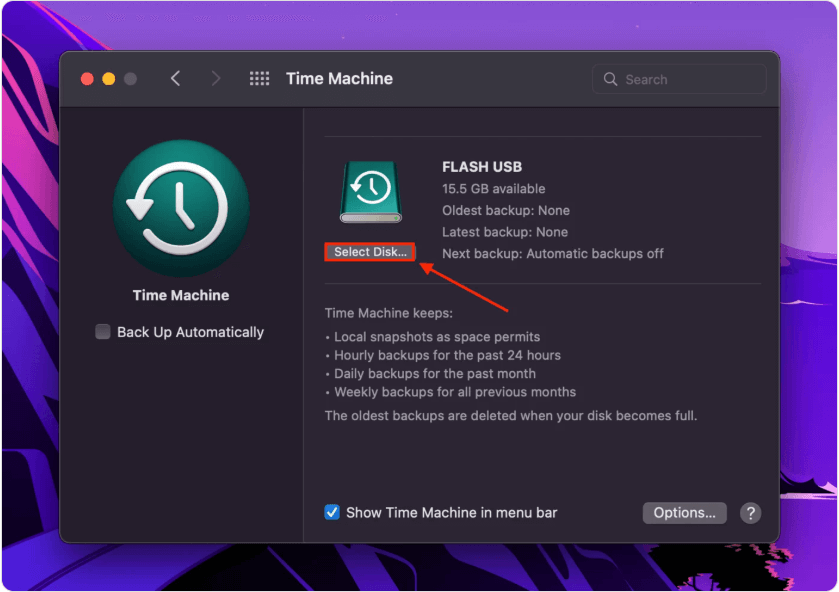Click the 15.5 GB available text

(x=494, y=189)
